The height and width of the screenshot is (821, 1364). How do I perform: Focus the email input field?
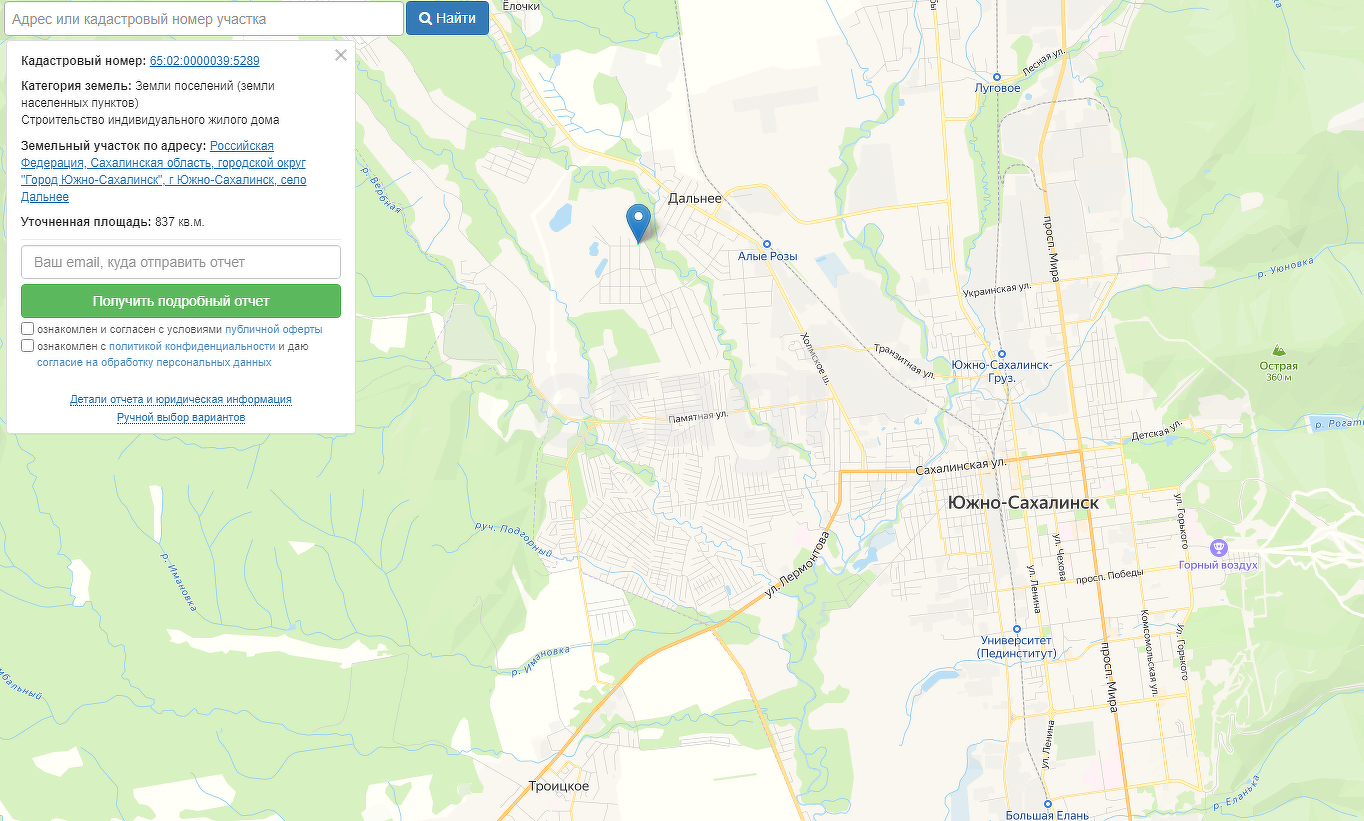[x=181, y=262]
